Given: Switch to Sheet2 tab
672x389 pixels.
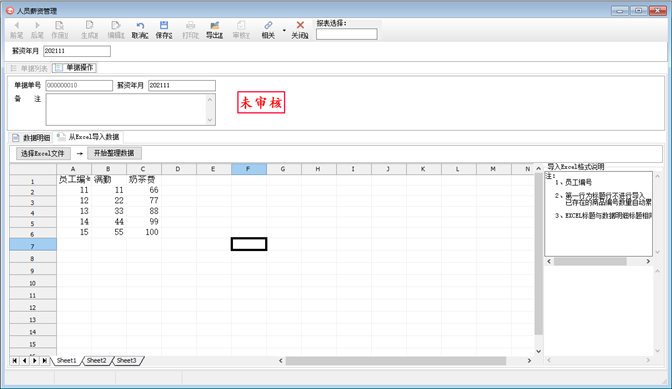Looking at the screenshot, I should pos(96,361).
